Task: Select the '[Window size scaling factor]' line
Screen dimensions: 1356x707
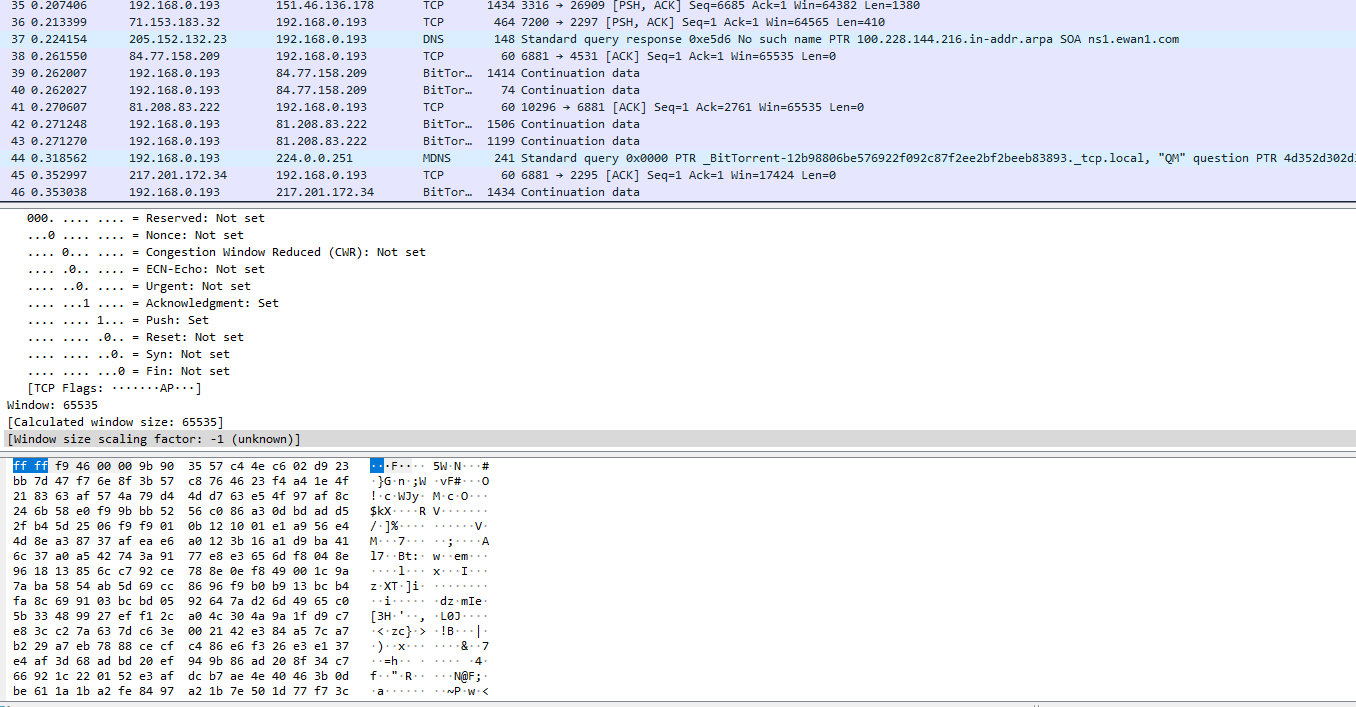Action: coord(150,438)
